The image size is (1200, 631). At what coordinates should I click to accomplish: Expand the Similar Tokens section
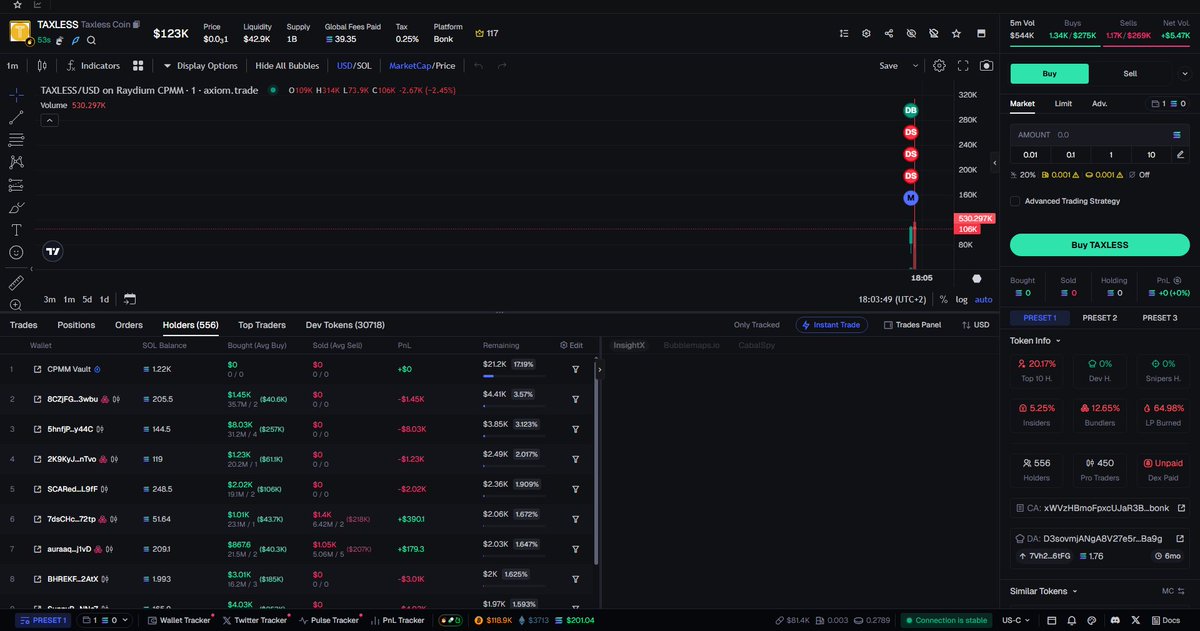(x=1041, y=591)
